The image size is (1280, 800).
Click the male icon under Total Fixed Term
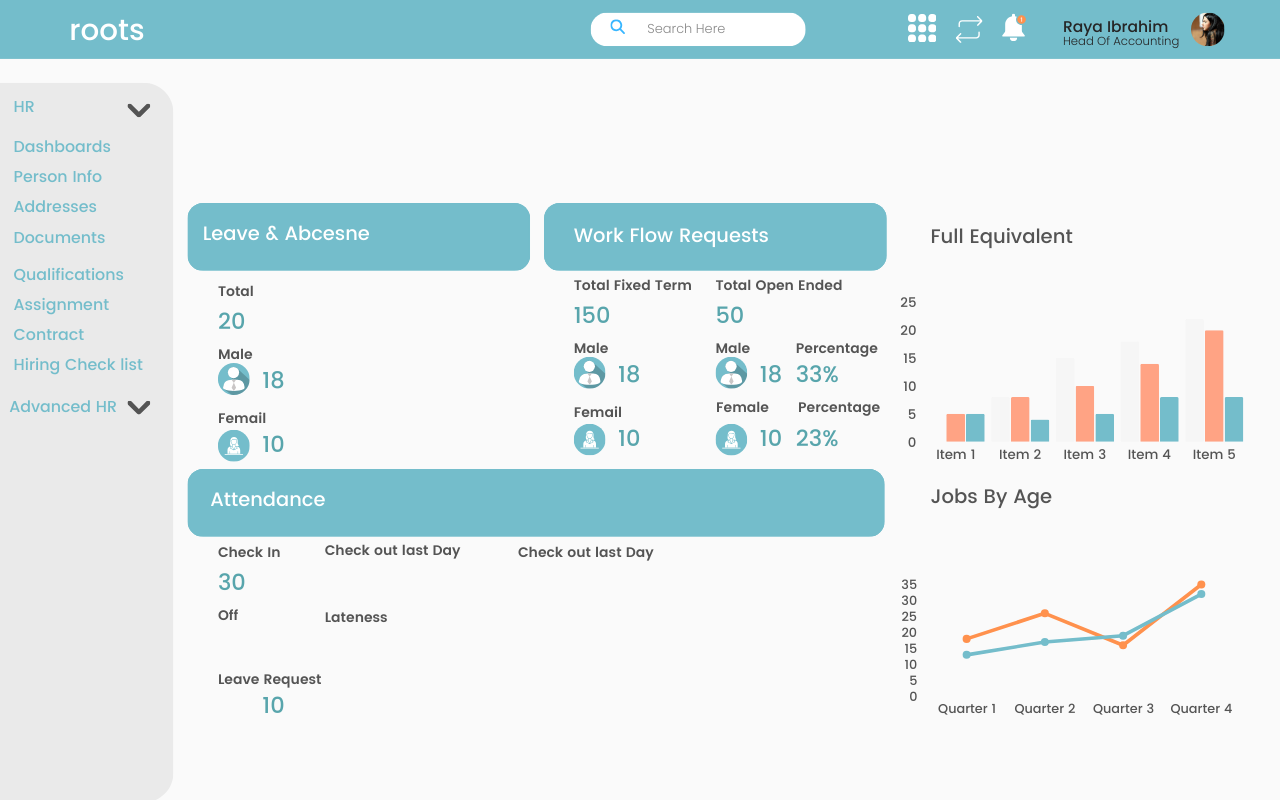[590, 373]
